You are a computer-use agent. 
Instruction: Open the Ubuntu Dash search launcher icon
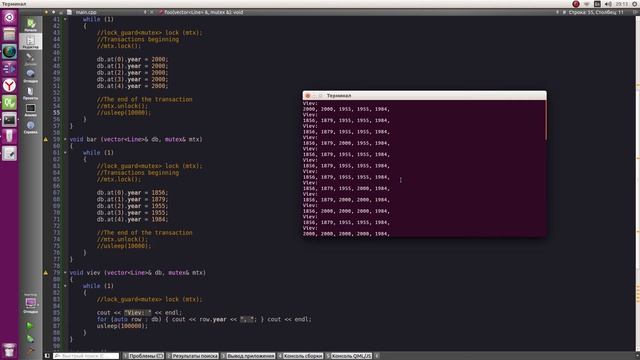pos(9,17)
